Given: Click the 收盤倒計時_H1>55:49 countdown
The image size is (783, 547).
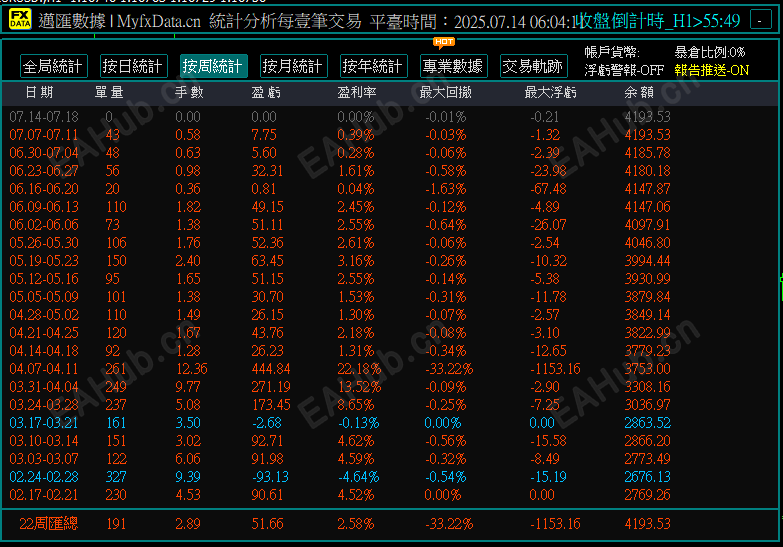Looking at the screenshot, I should click(659, 21).
